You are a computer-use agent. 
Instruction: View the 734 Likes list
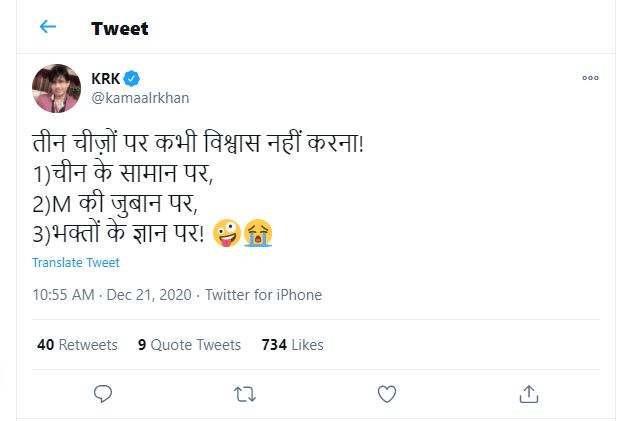pos(292,345)
